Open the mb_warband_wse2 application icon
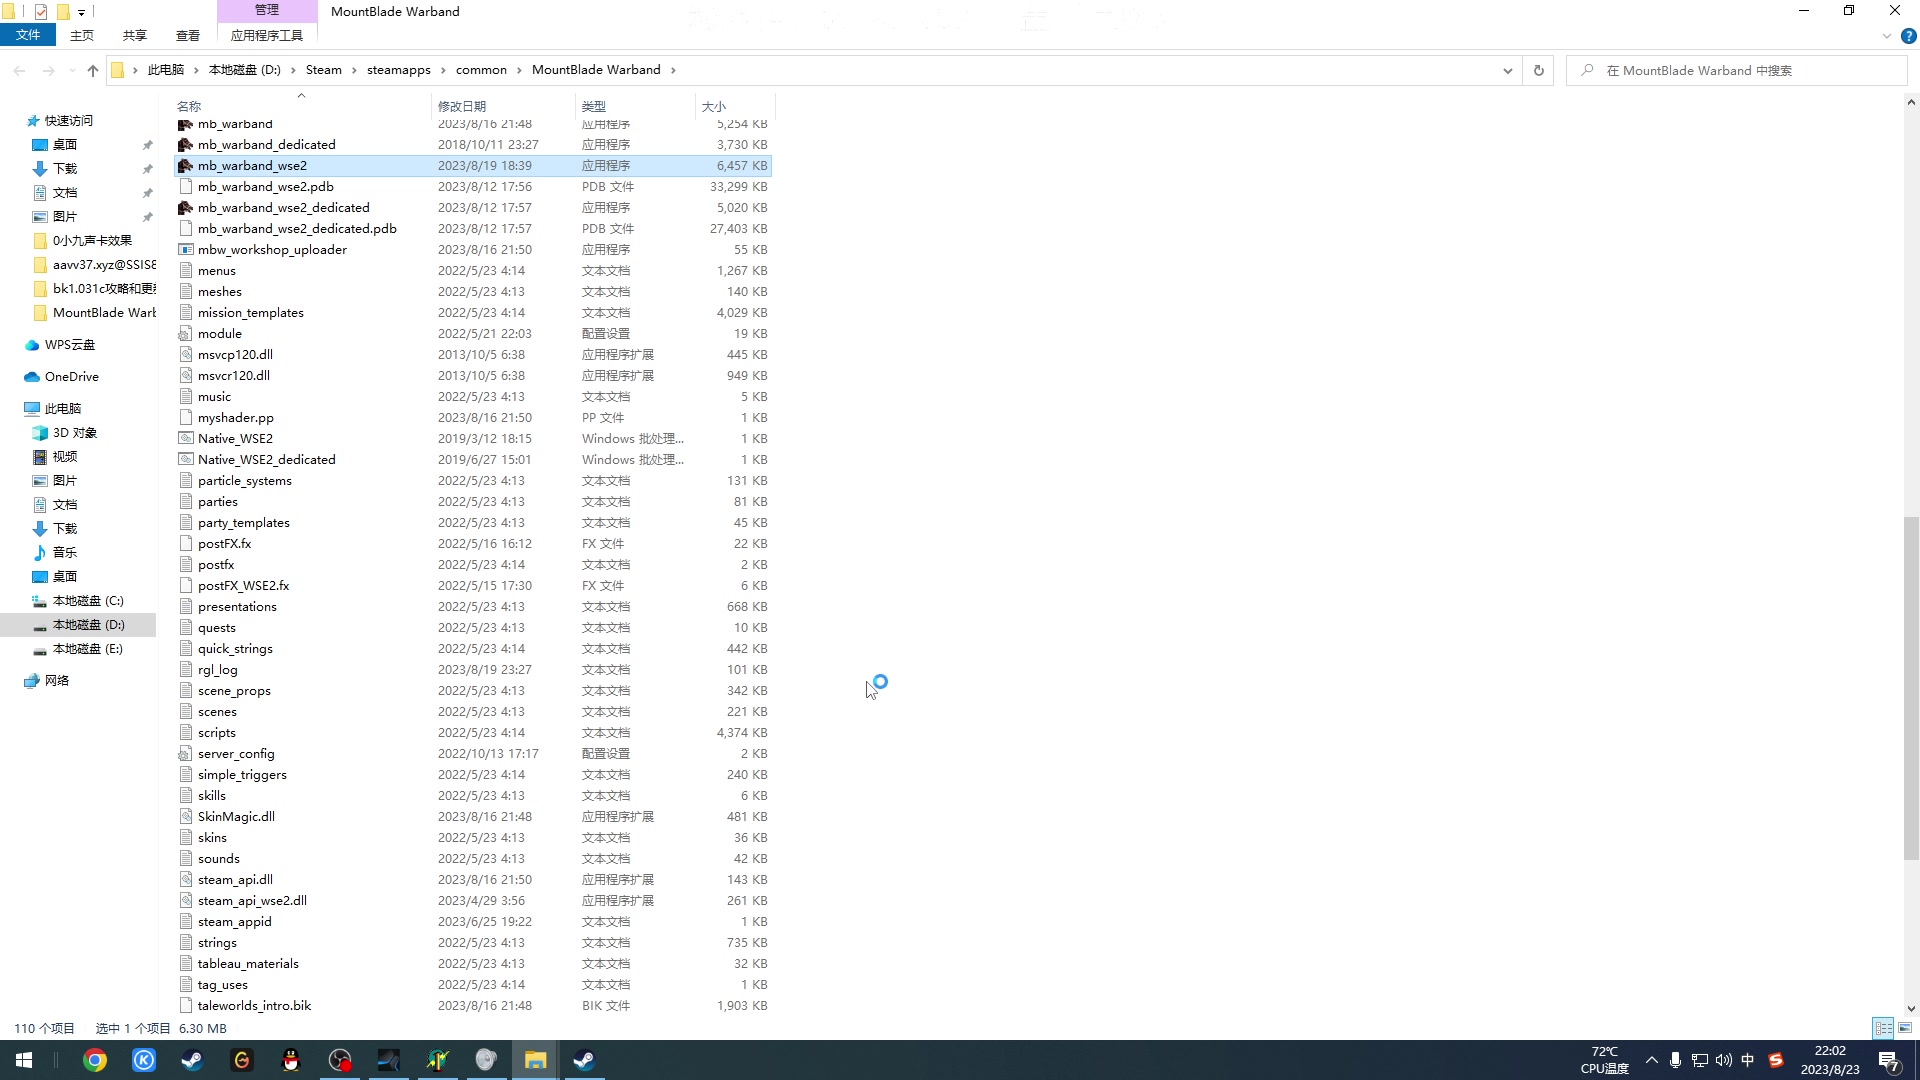1920x1080 pixels. click(x=185, y=166)
